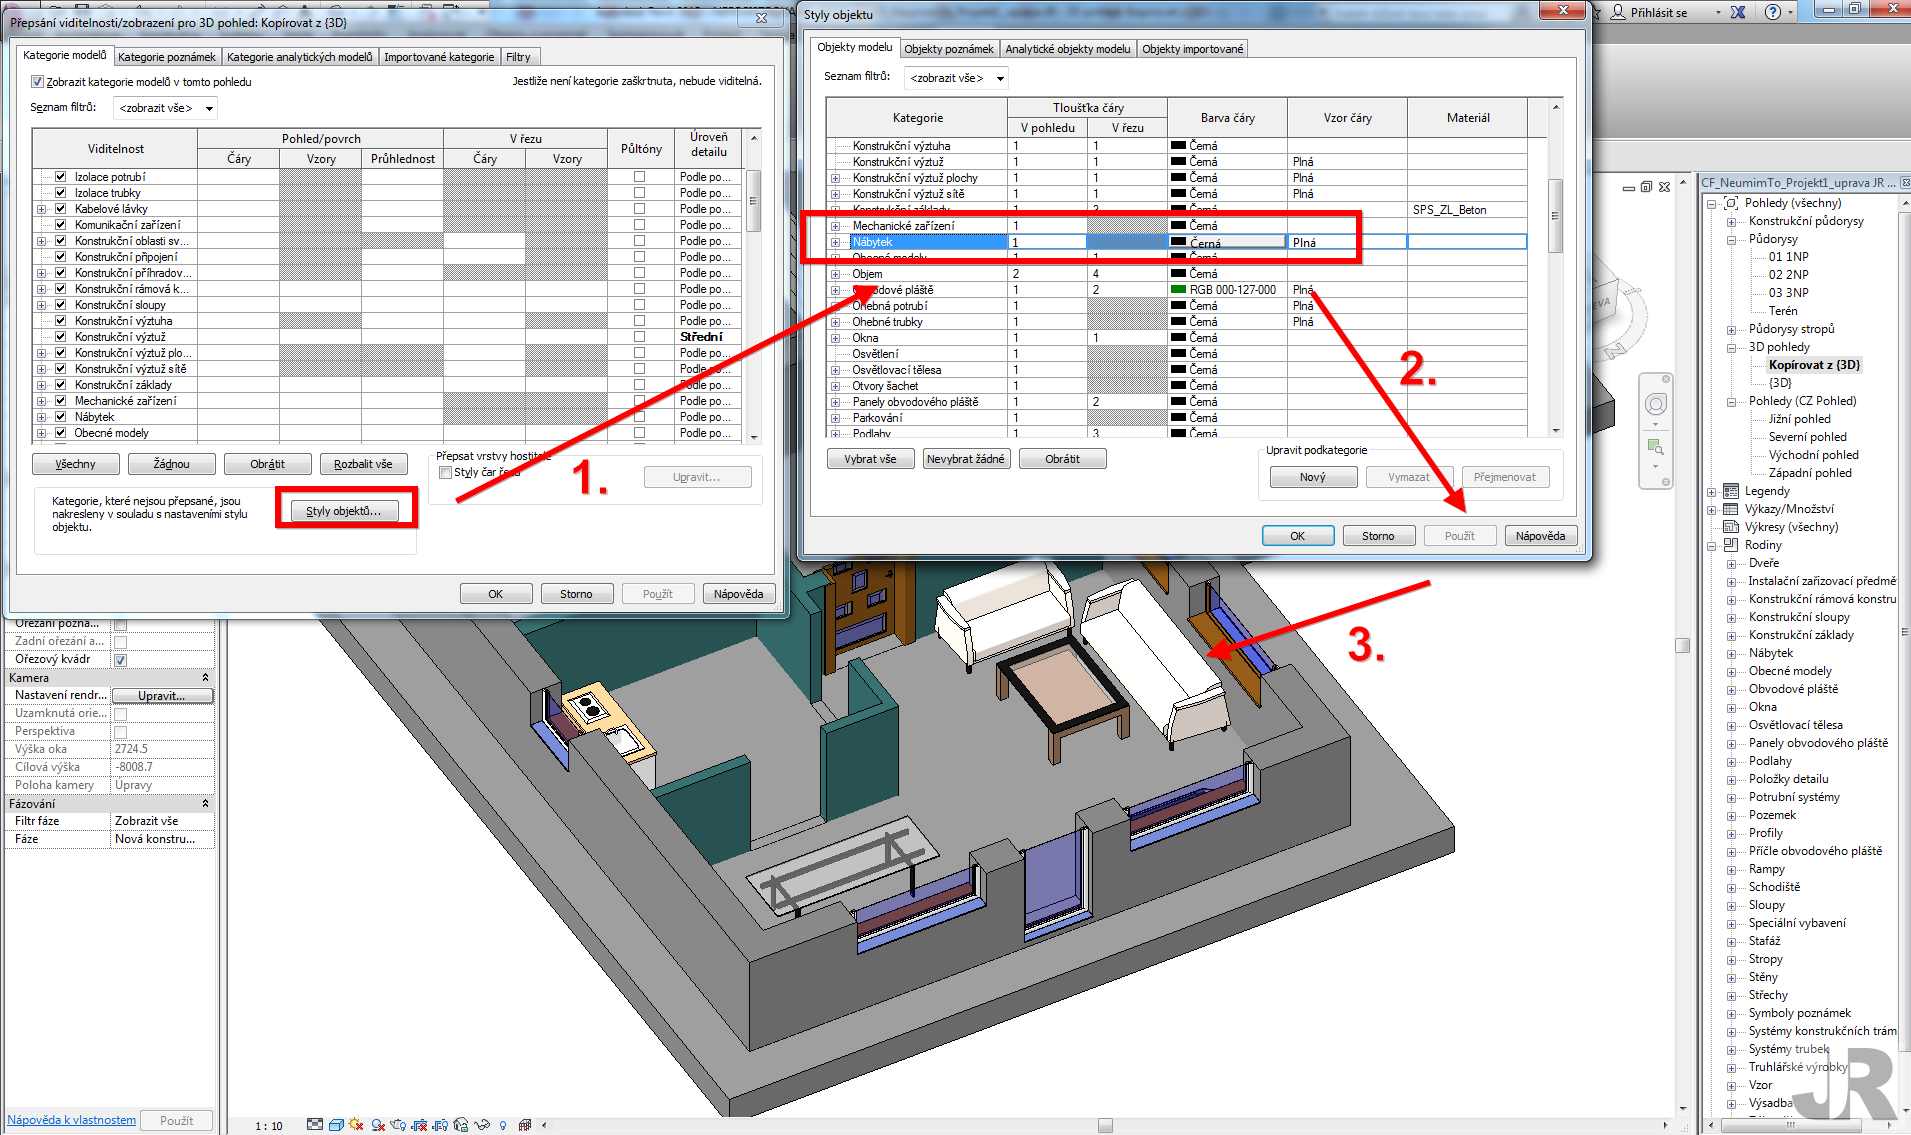Click green color swatch RGB 000-127-000
Image resolution: width=1911 pixels, height=1135 pixels.
click(x=1178, y=290)
